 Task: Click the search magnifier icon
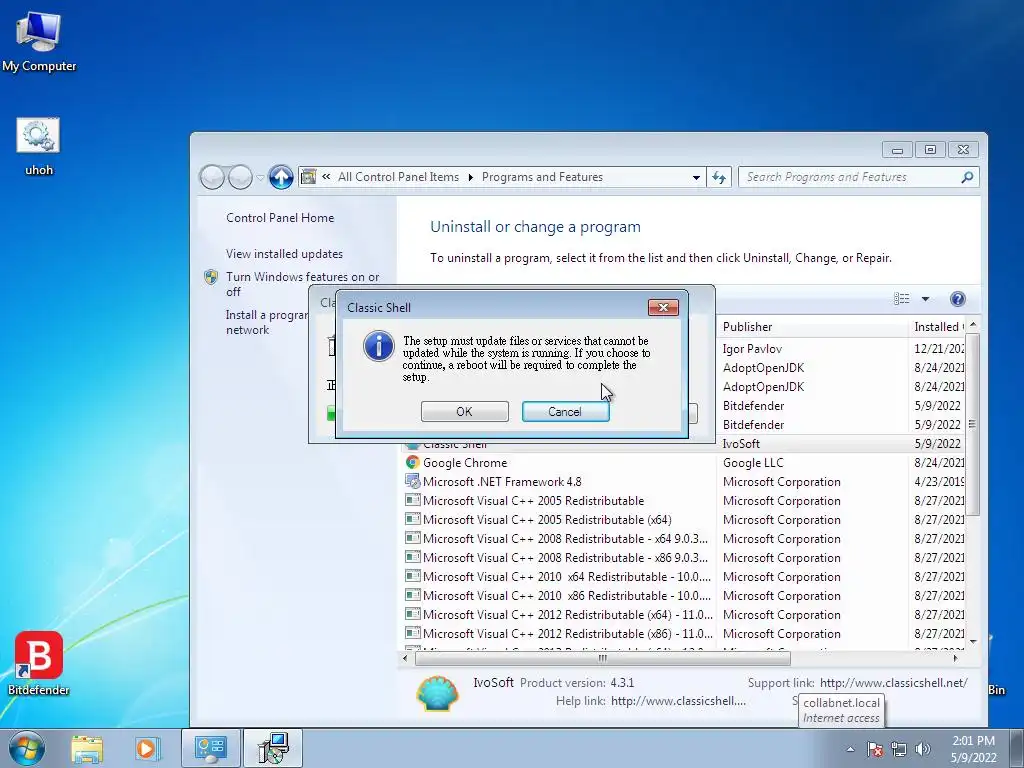[967, 177]
